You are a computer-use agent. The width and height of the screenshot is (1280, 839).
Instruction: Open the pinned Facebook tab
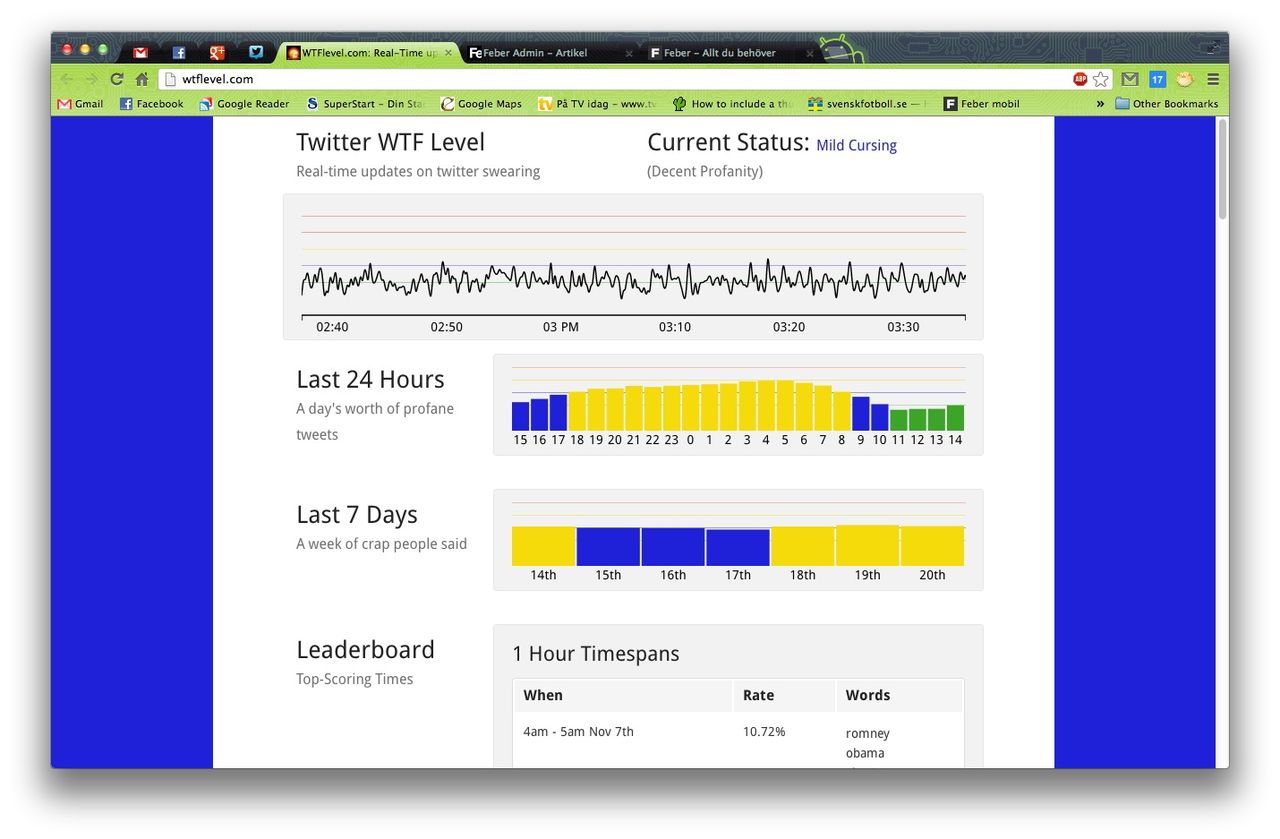pos(179,53)
